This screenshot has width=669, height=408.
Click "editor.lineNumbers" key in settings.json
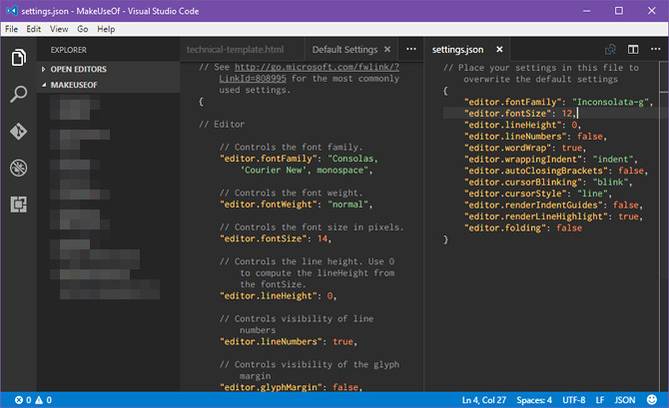(515, 137)
